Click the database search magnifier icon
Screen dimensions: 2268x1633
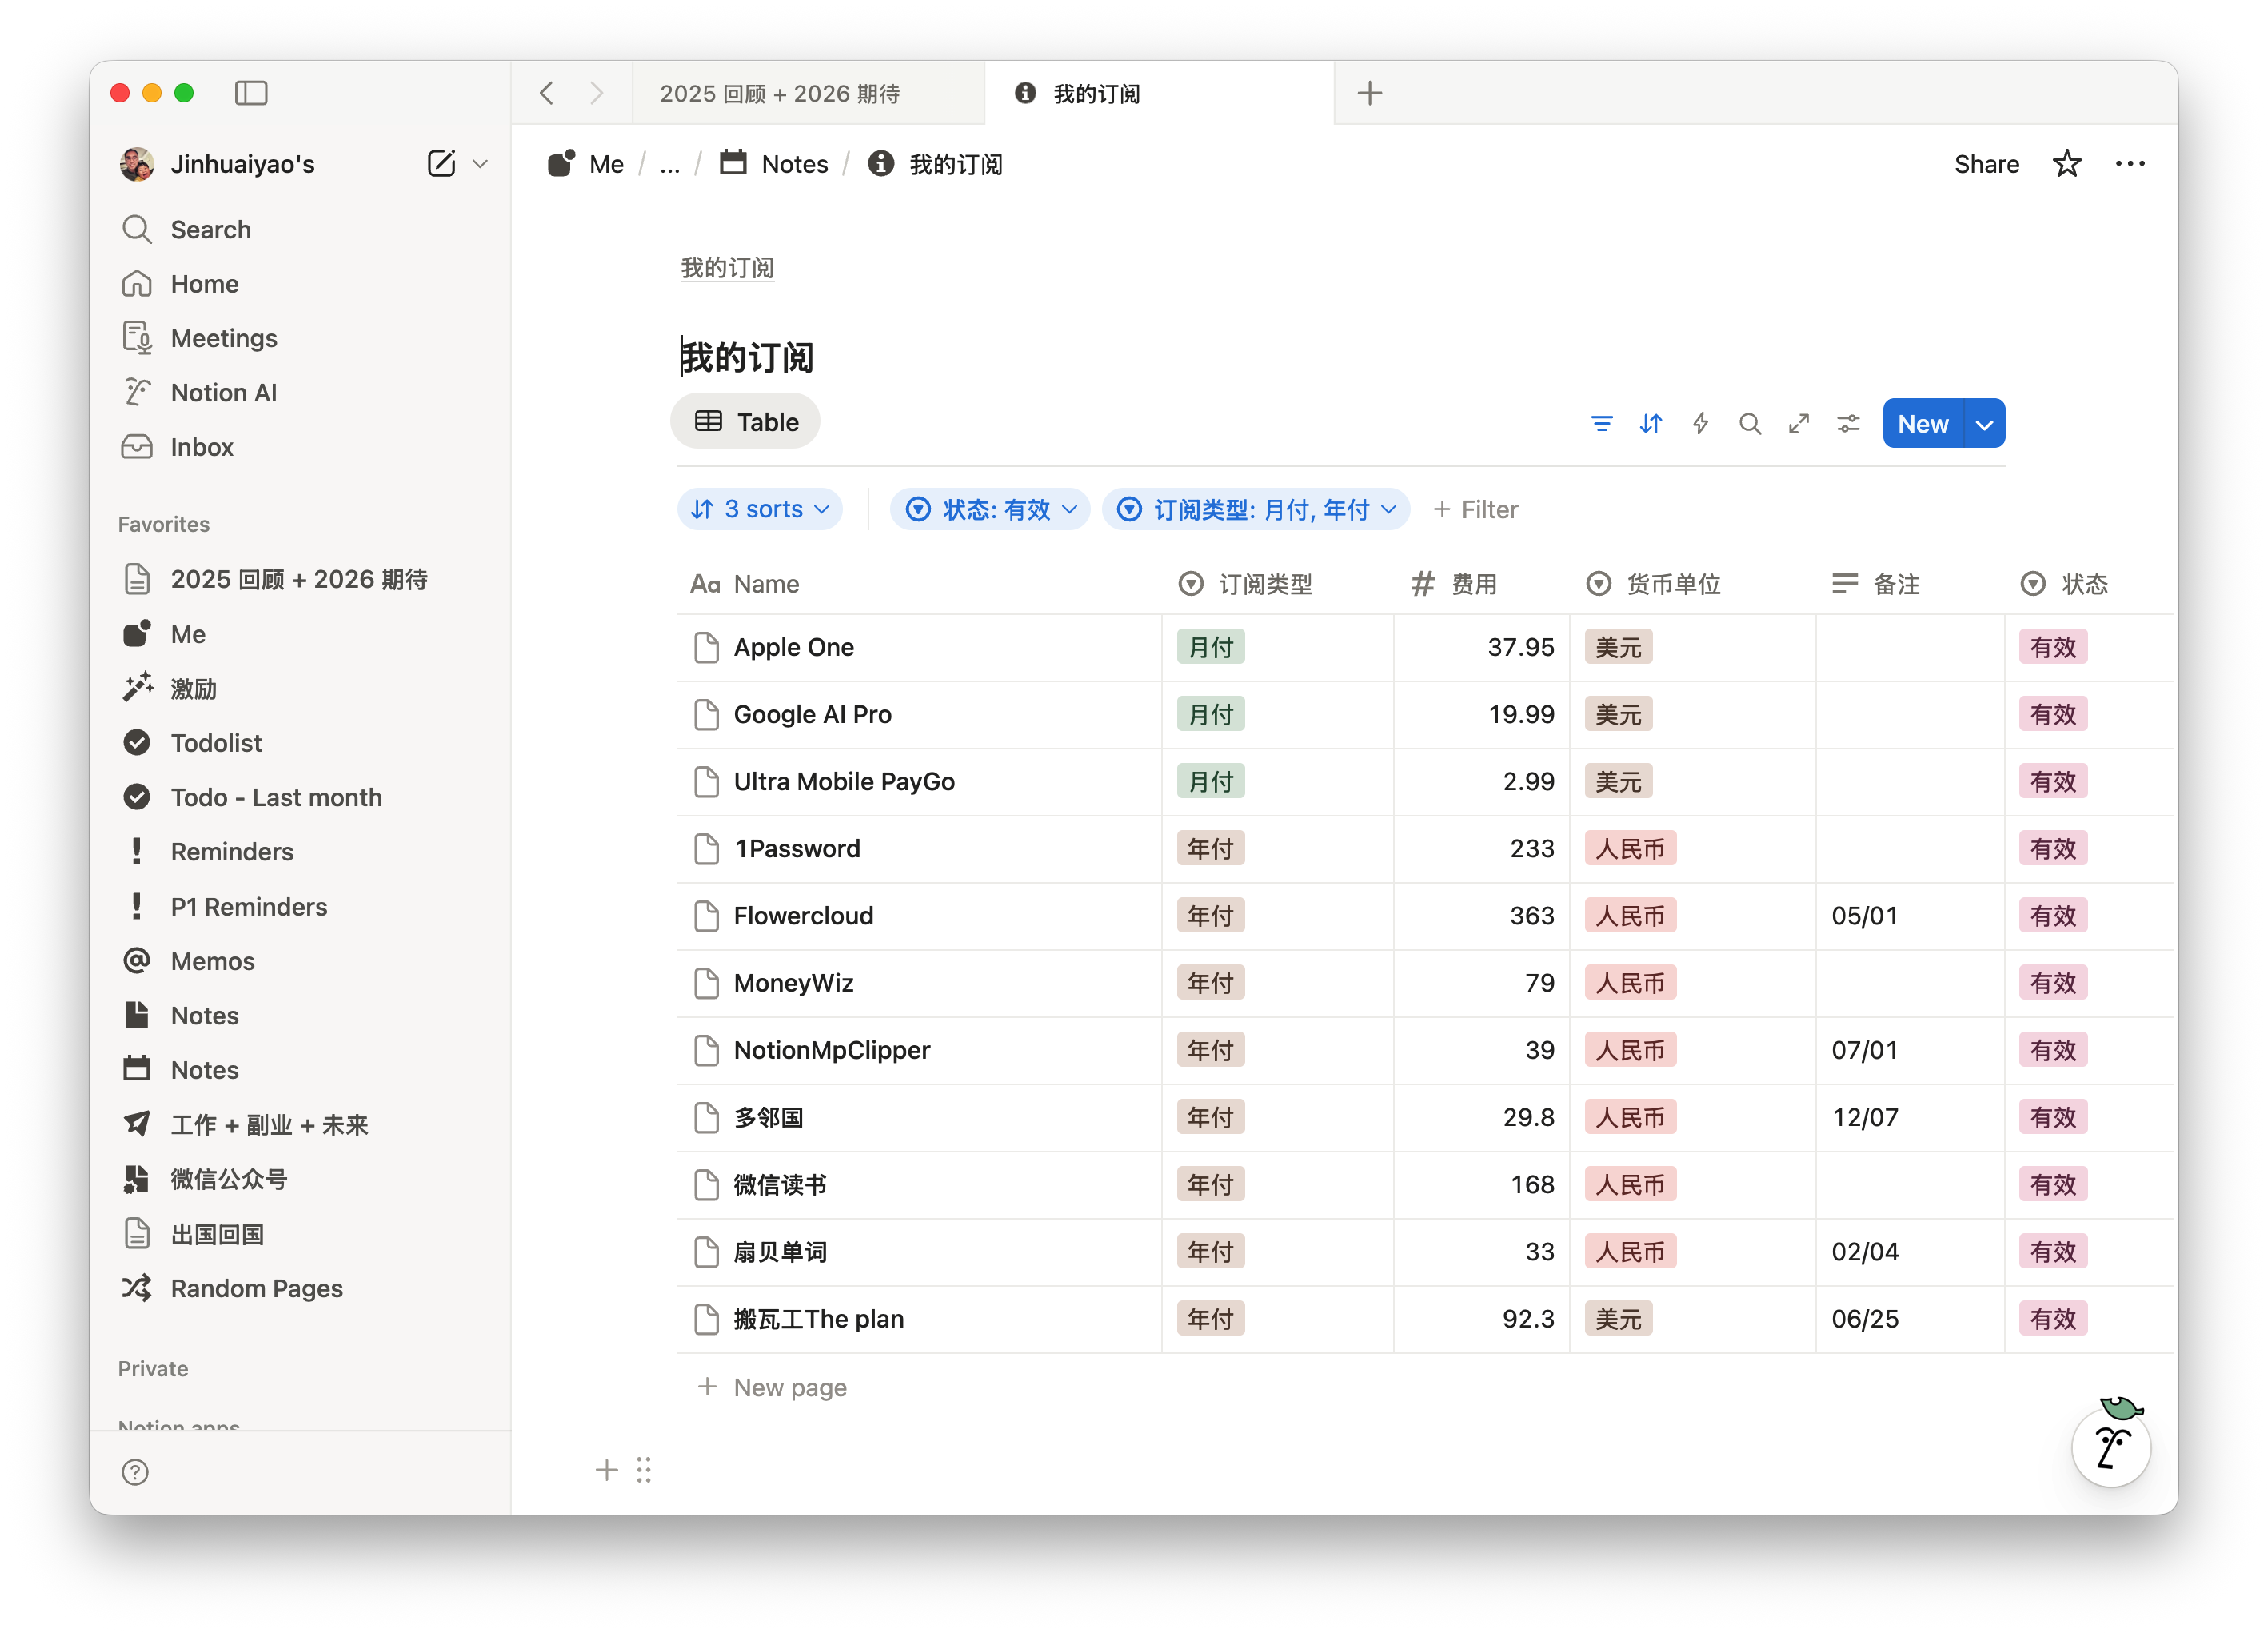1749,424
